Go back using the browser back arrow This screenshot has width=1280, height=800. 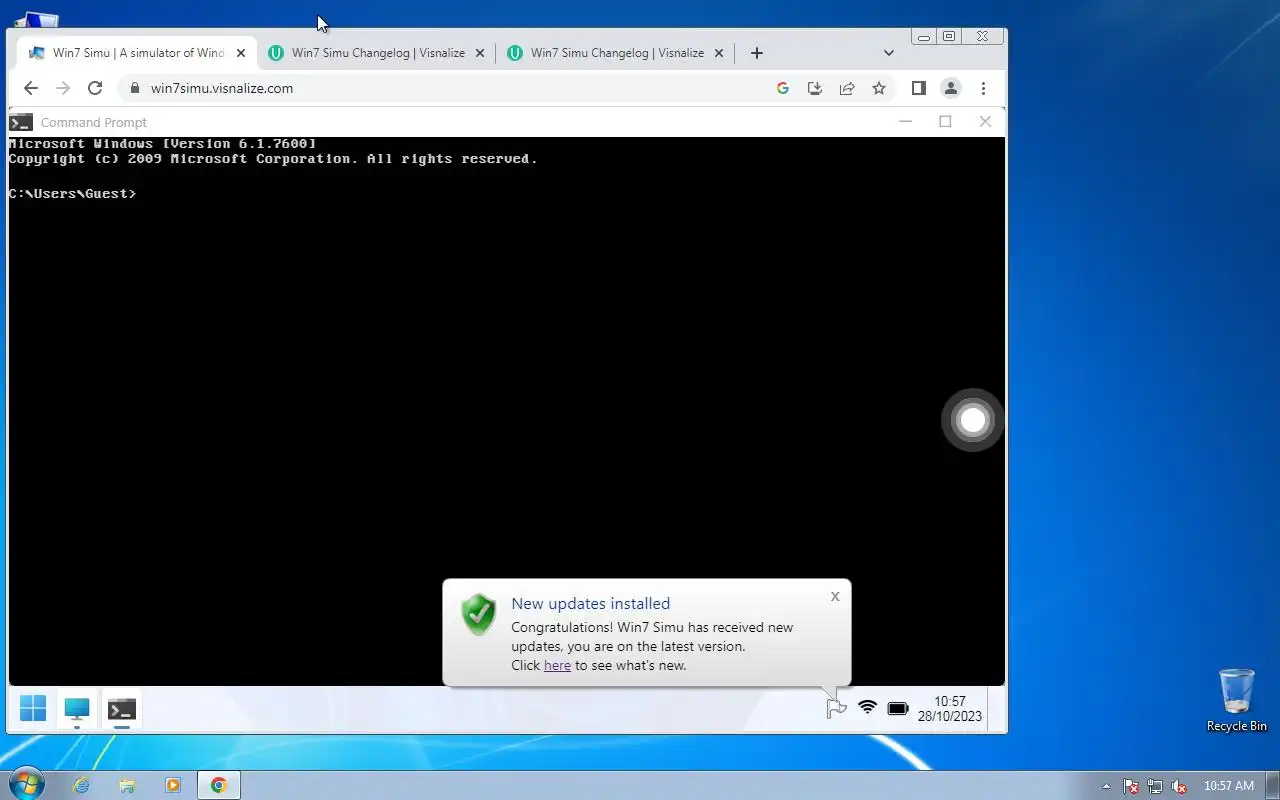click(31, 88)
